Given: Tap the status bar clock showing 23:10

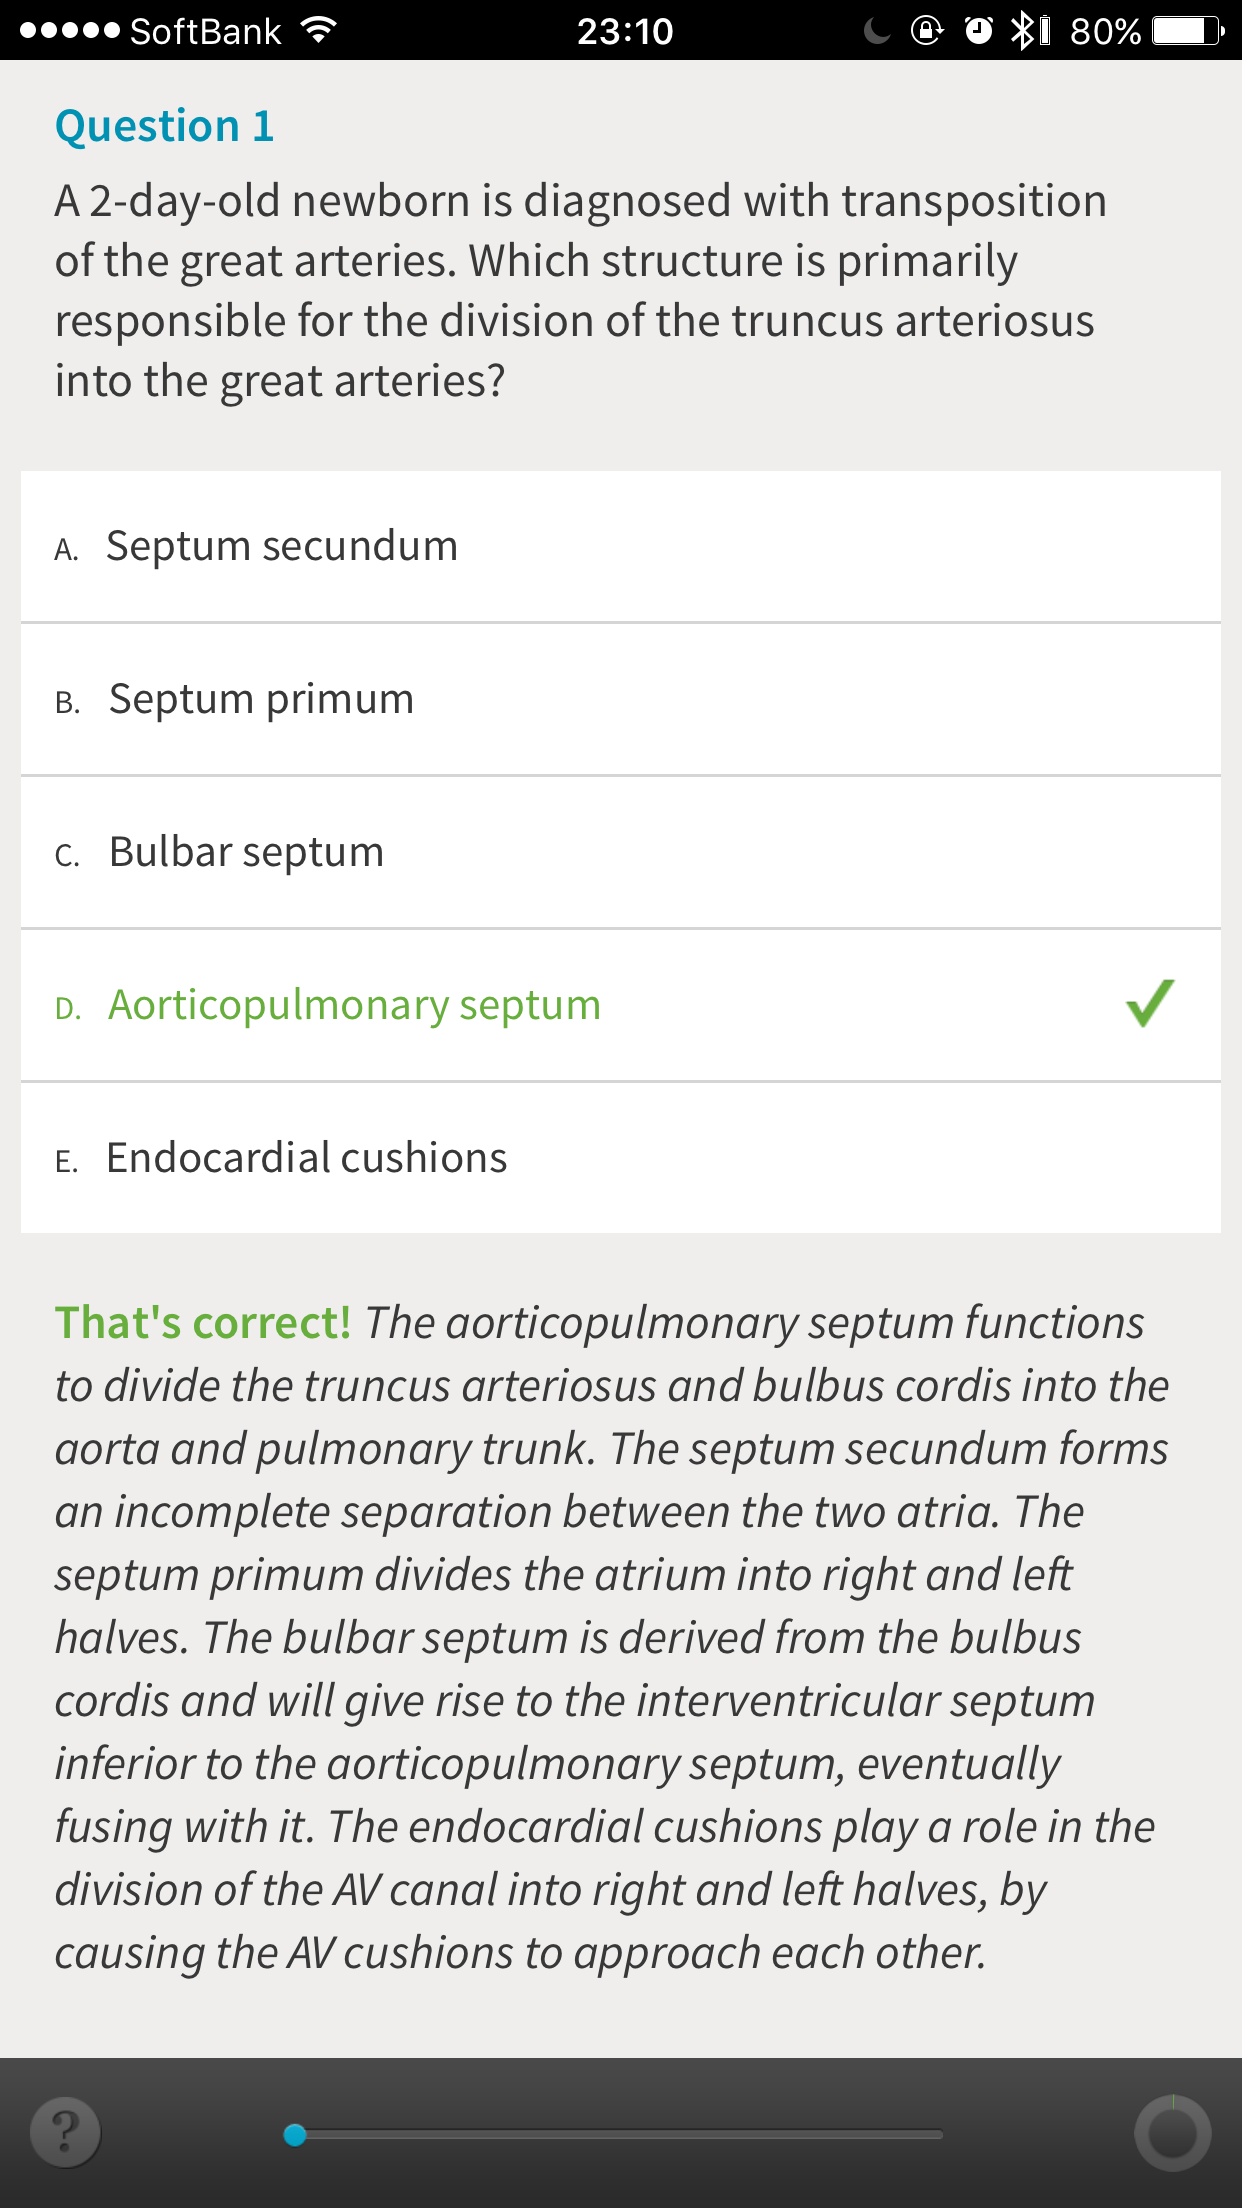Looking at the screenshot, I should [x=625, y=31].
